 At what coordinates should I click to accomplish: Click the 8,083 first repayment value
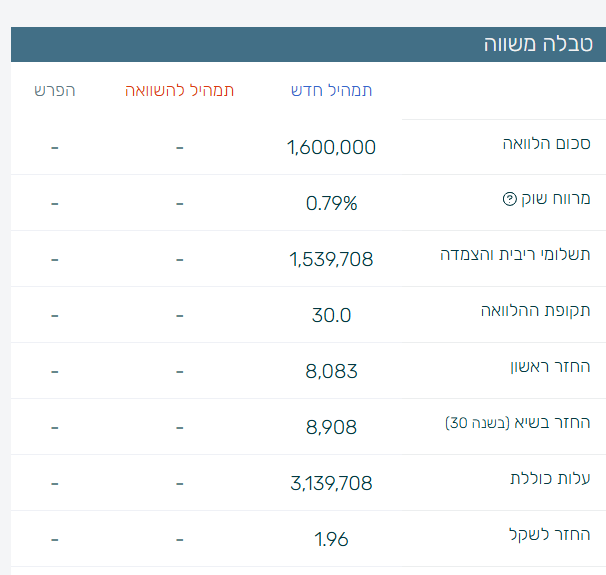pos(331,371)
